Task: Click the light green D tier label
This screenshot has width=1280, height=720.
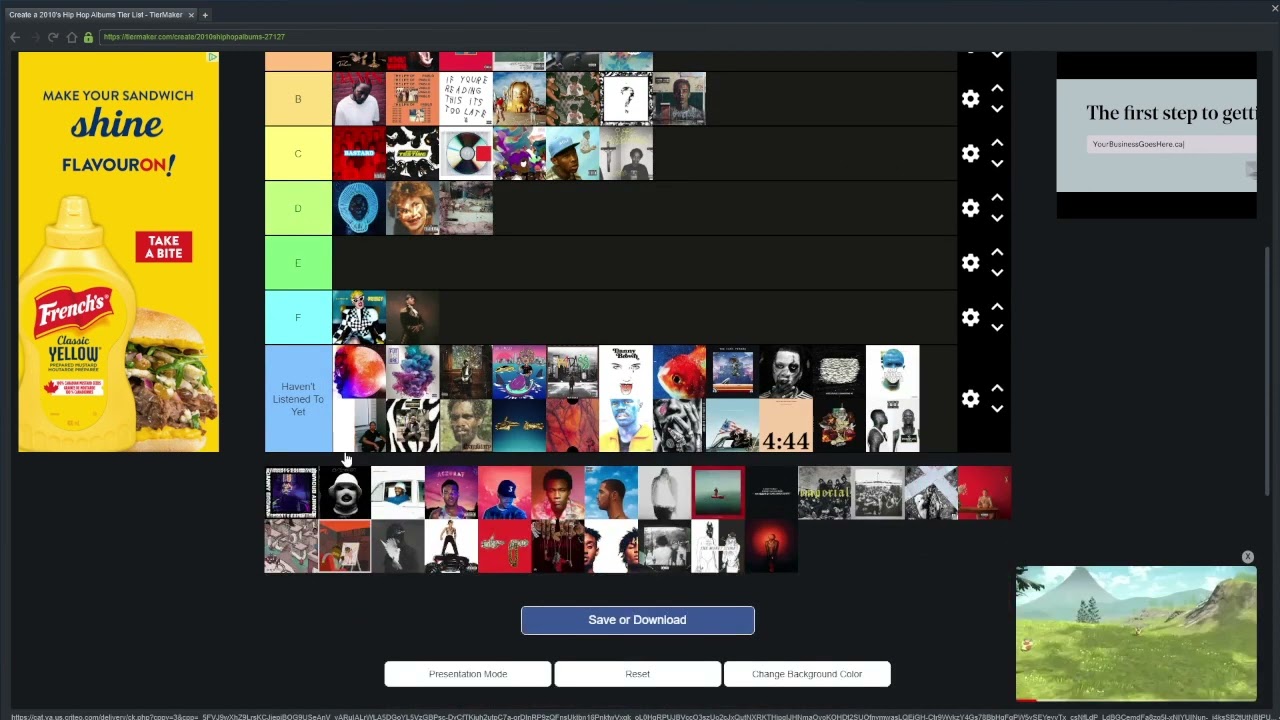Action: click(298, 208)
